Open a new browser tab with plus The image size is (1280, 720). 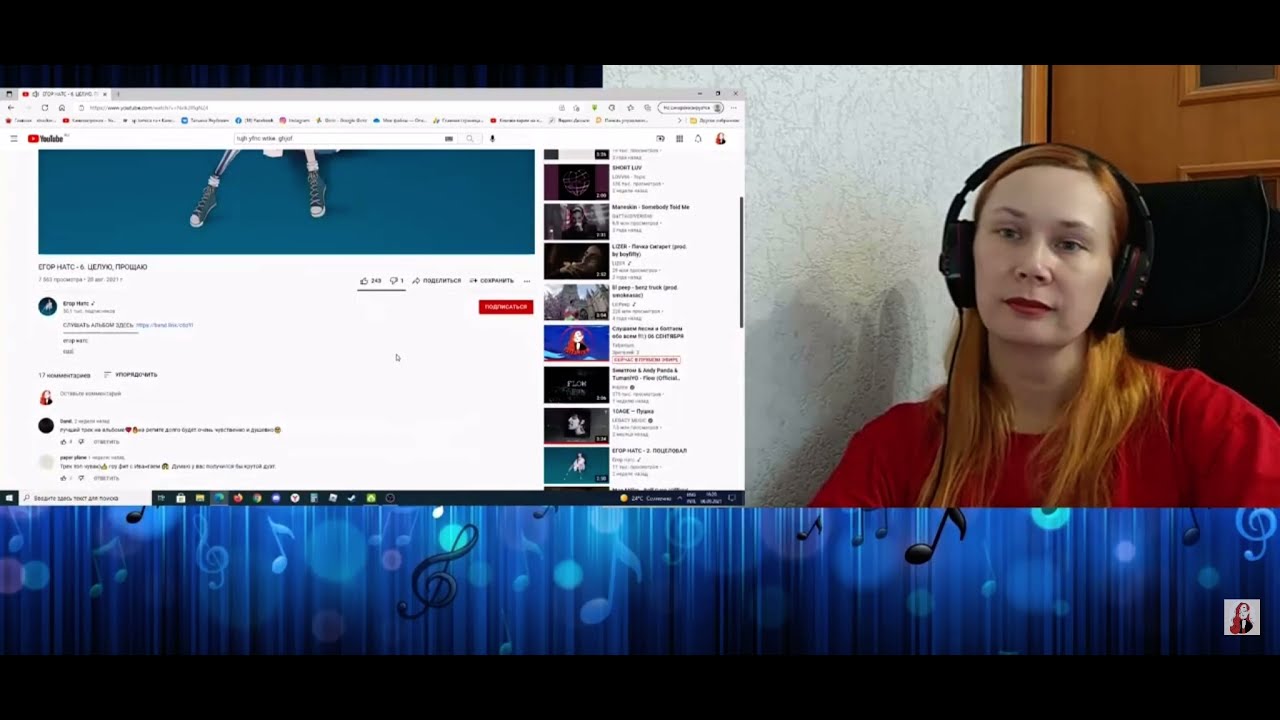pyautogui.click(x=117, y=94)
